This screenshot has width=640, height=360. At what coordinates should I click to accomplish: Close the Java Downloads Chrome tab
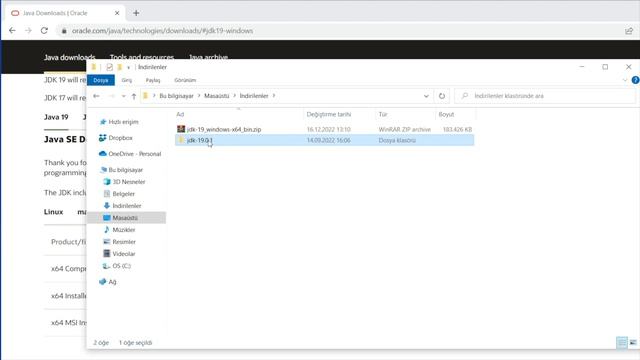point(117,13)
